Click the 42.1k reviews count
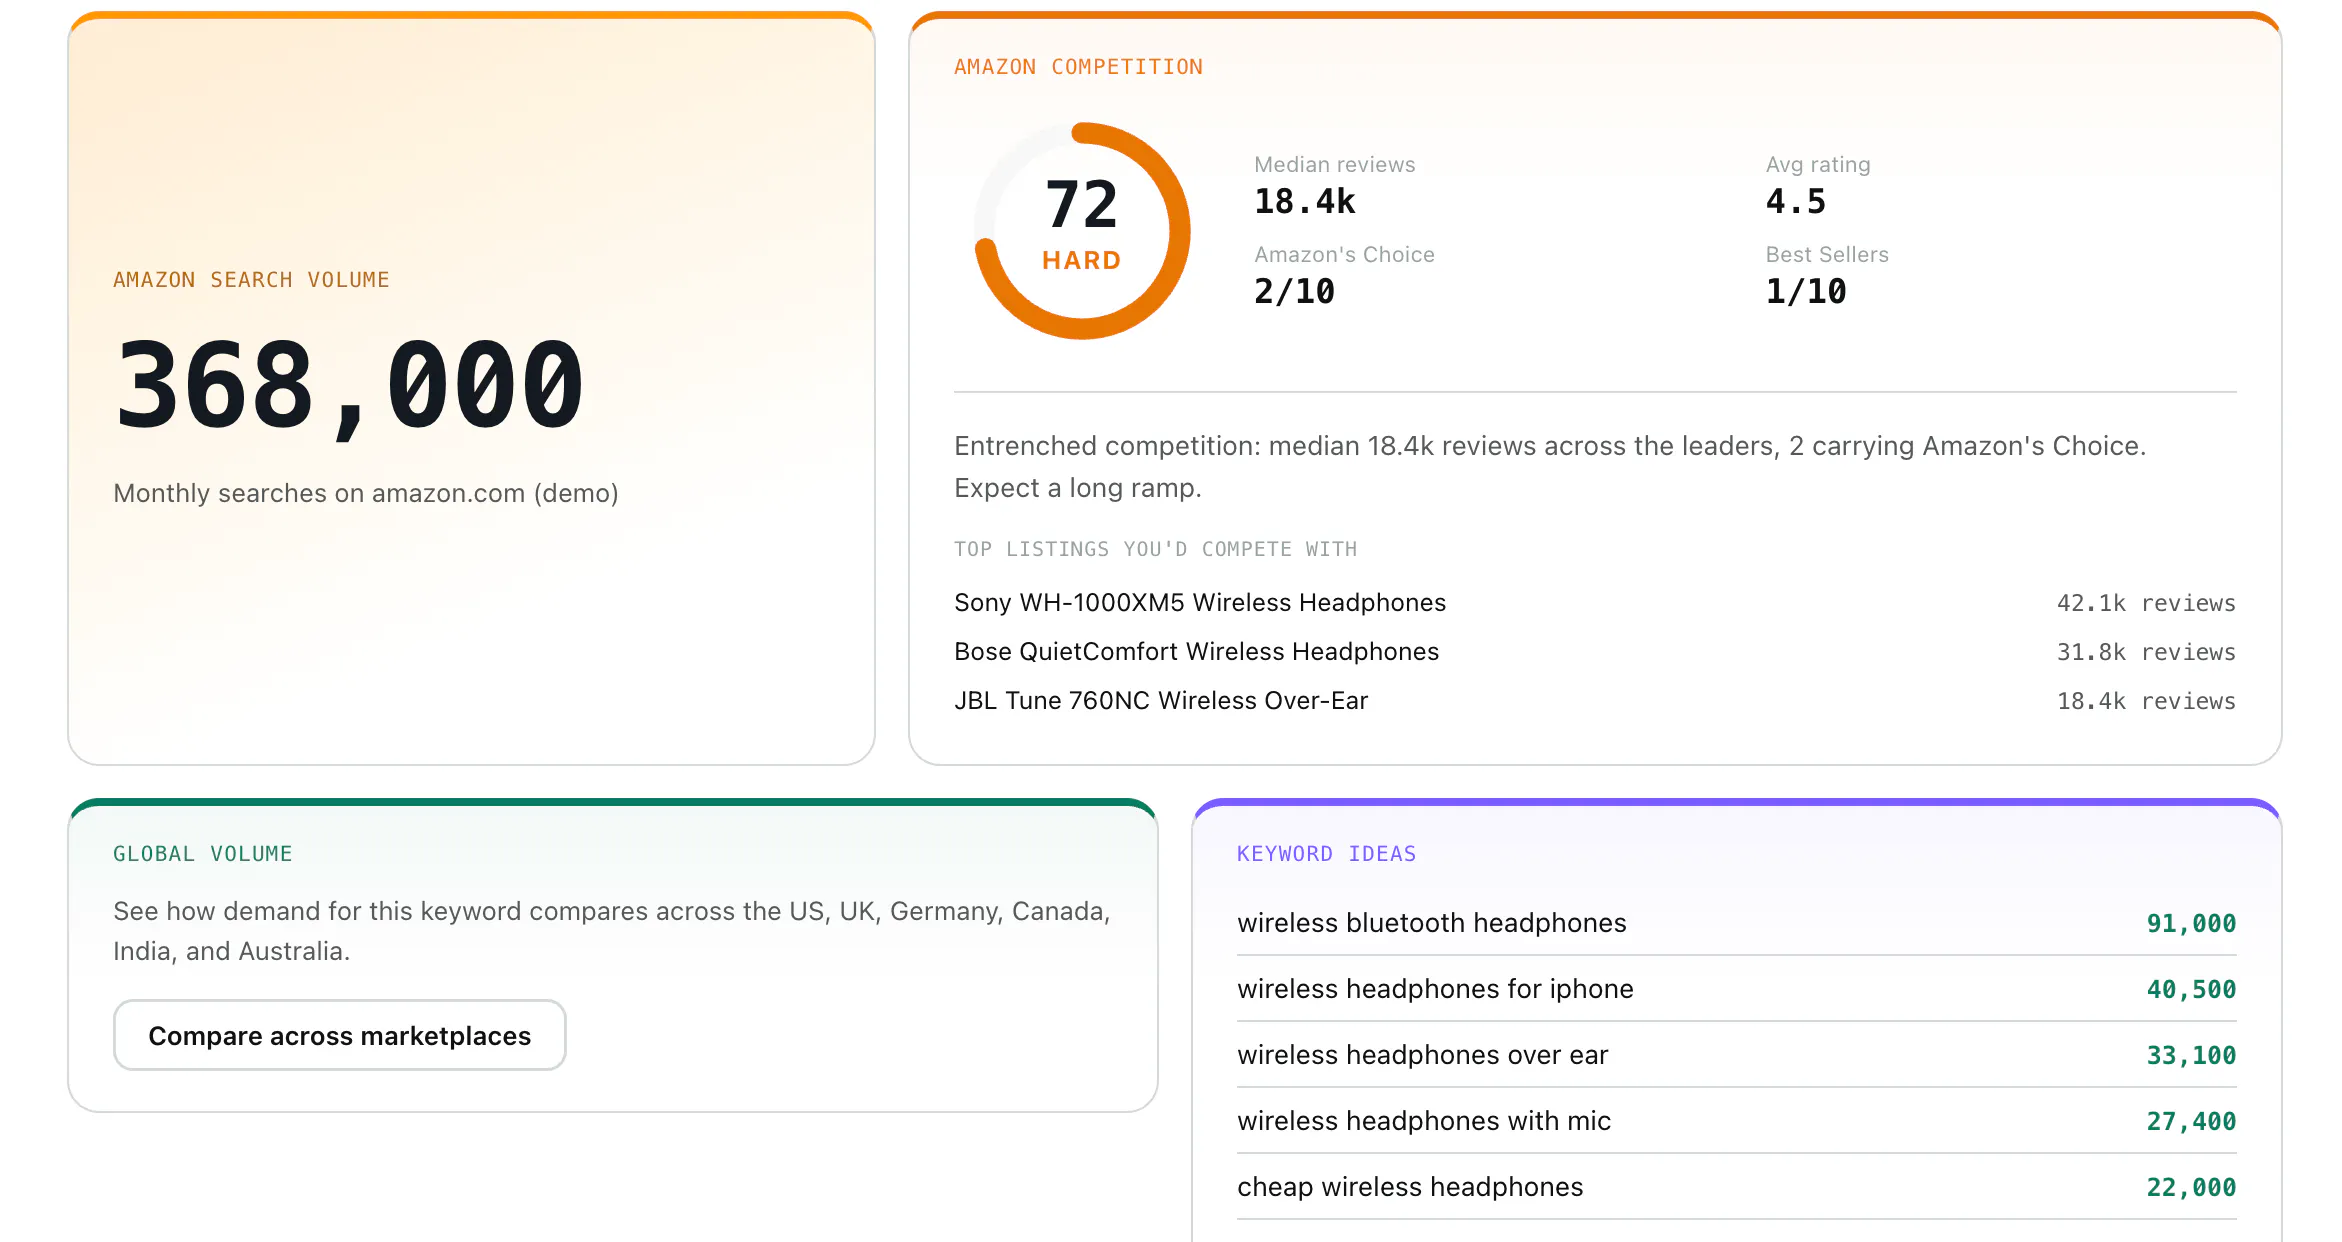The width and height of the screenshot is (2342, 1242). 2146,603
